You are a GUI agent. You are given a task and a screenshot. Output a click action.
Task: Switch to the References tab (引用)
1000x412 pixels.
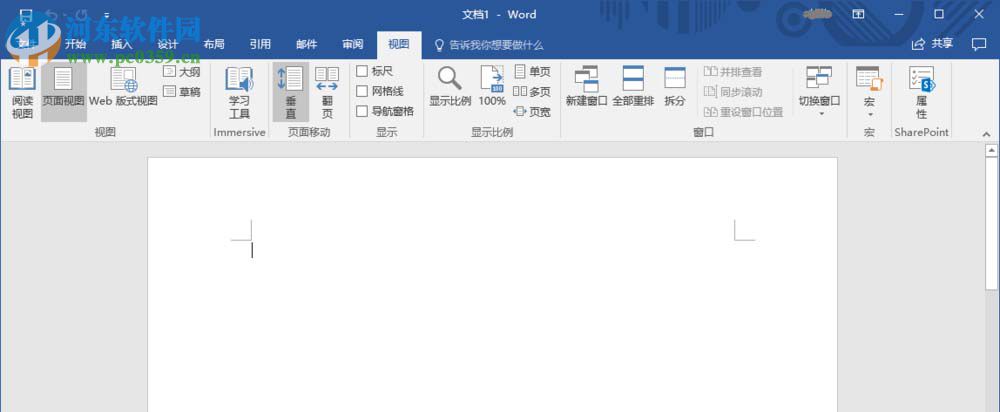(260, 44)
